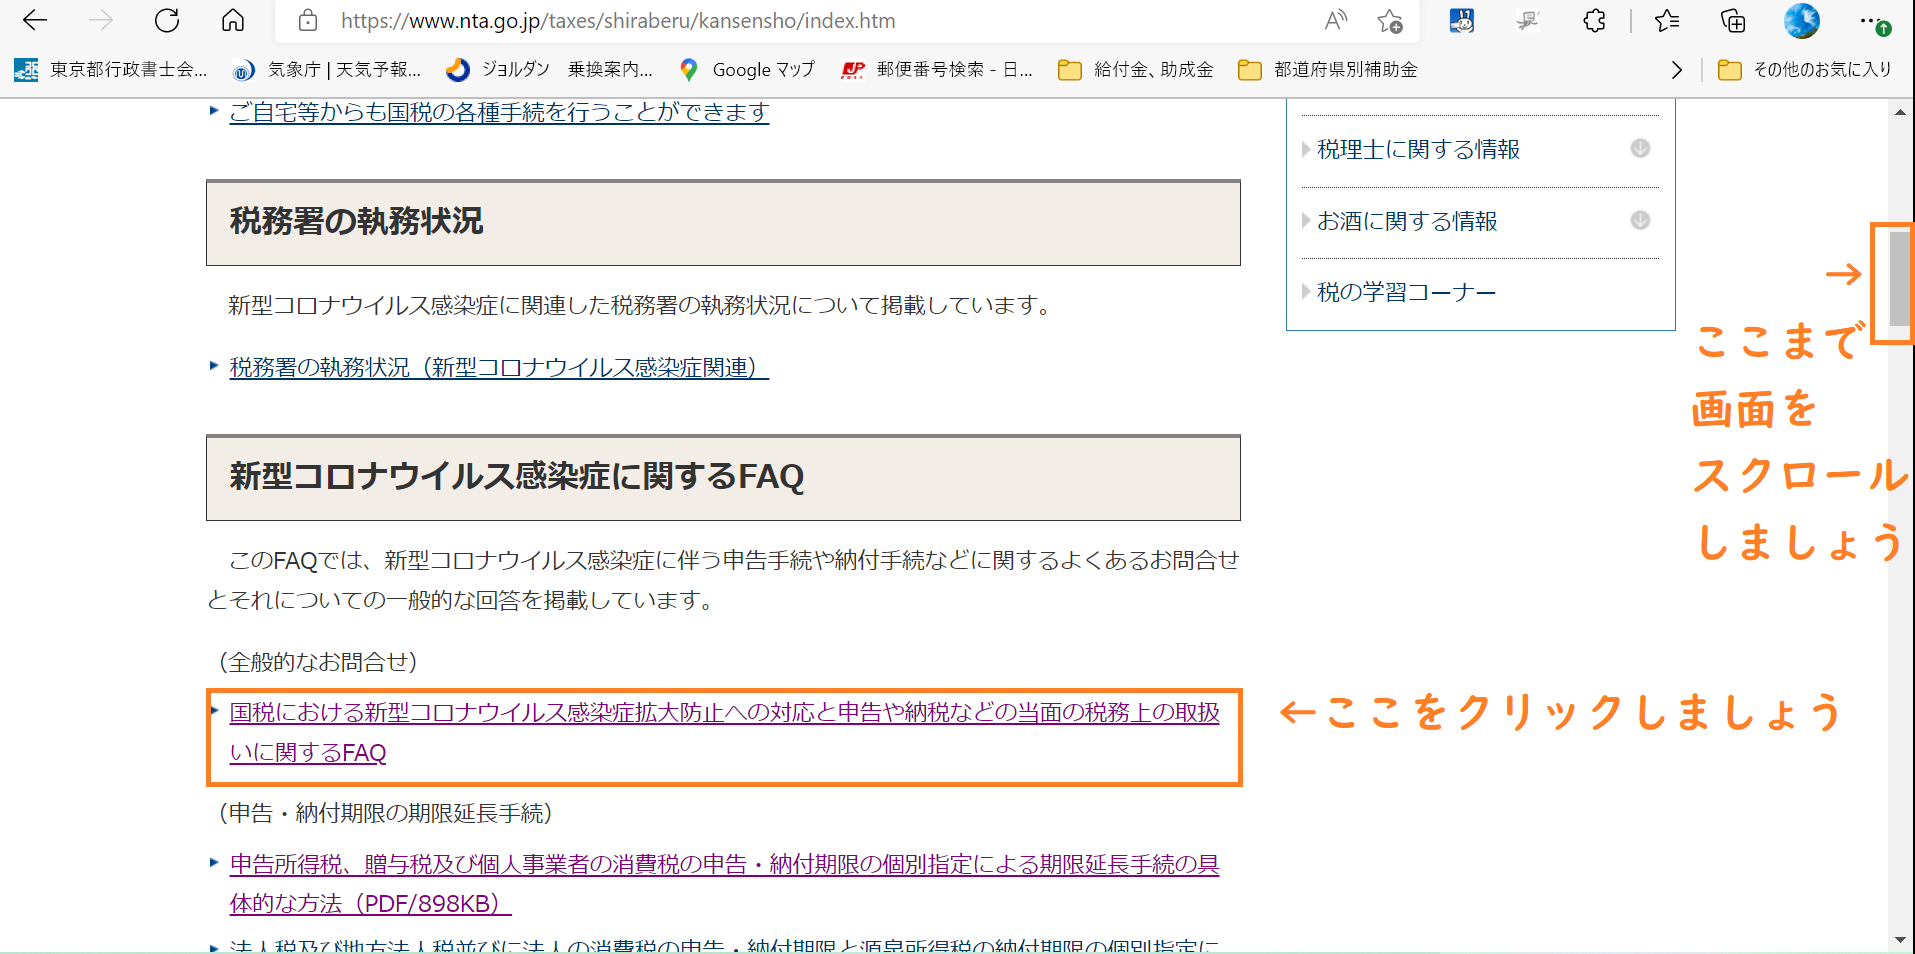Open the Extensions puzzle icon
1915x954 pixels.
click(1594, 21)
